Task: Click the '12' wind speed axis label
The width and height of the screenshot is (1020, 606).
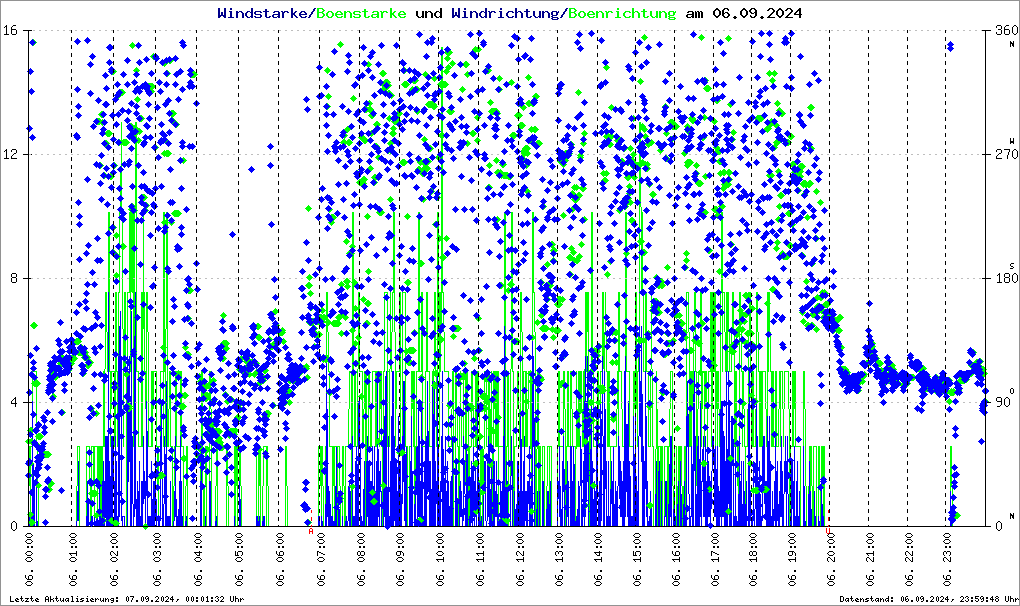Action: pyautogui.click(x=10, y=154)
